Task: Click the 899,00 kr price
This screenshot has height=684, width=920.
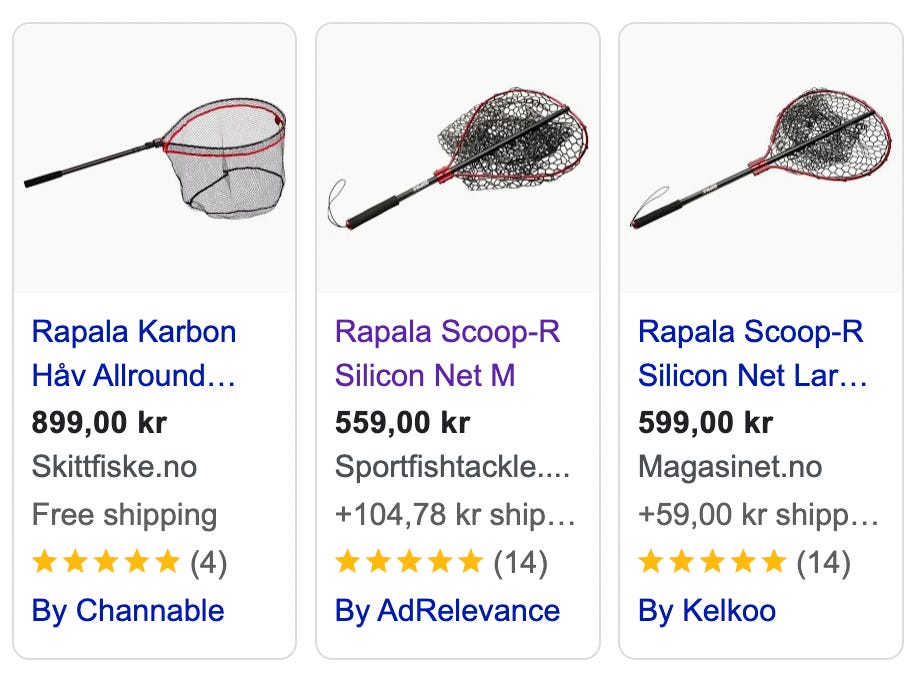Action: pos(99,422)
